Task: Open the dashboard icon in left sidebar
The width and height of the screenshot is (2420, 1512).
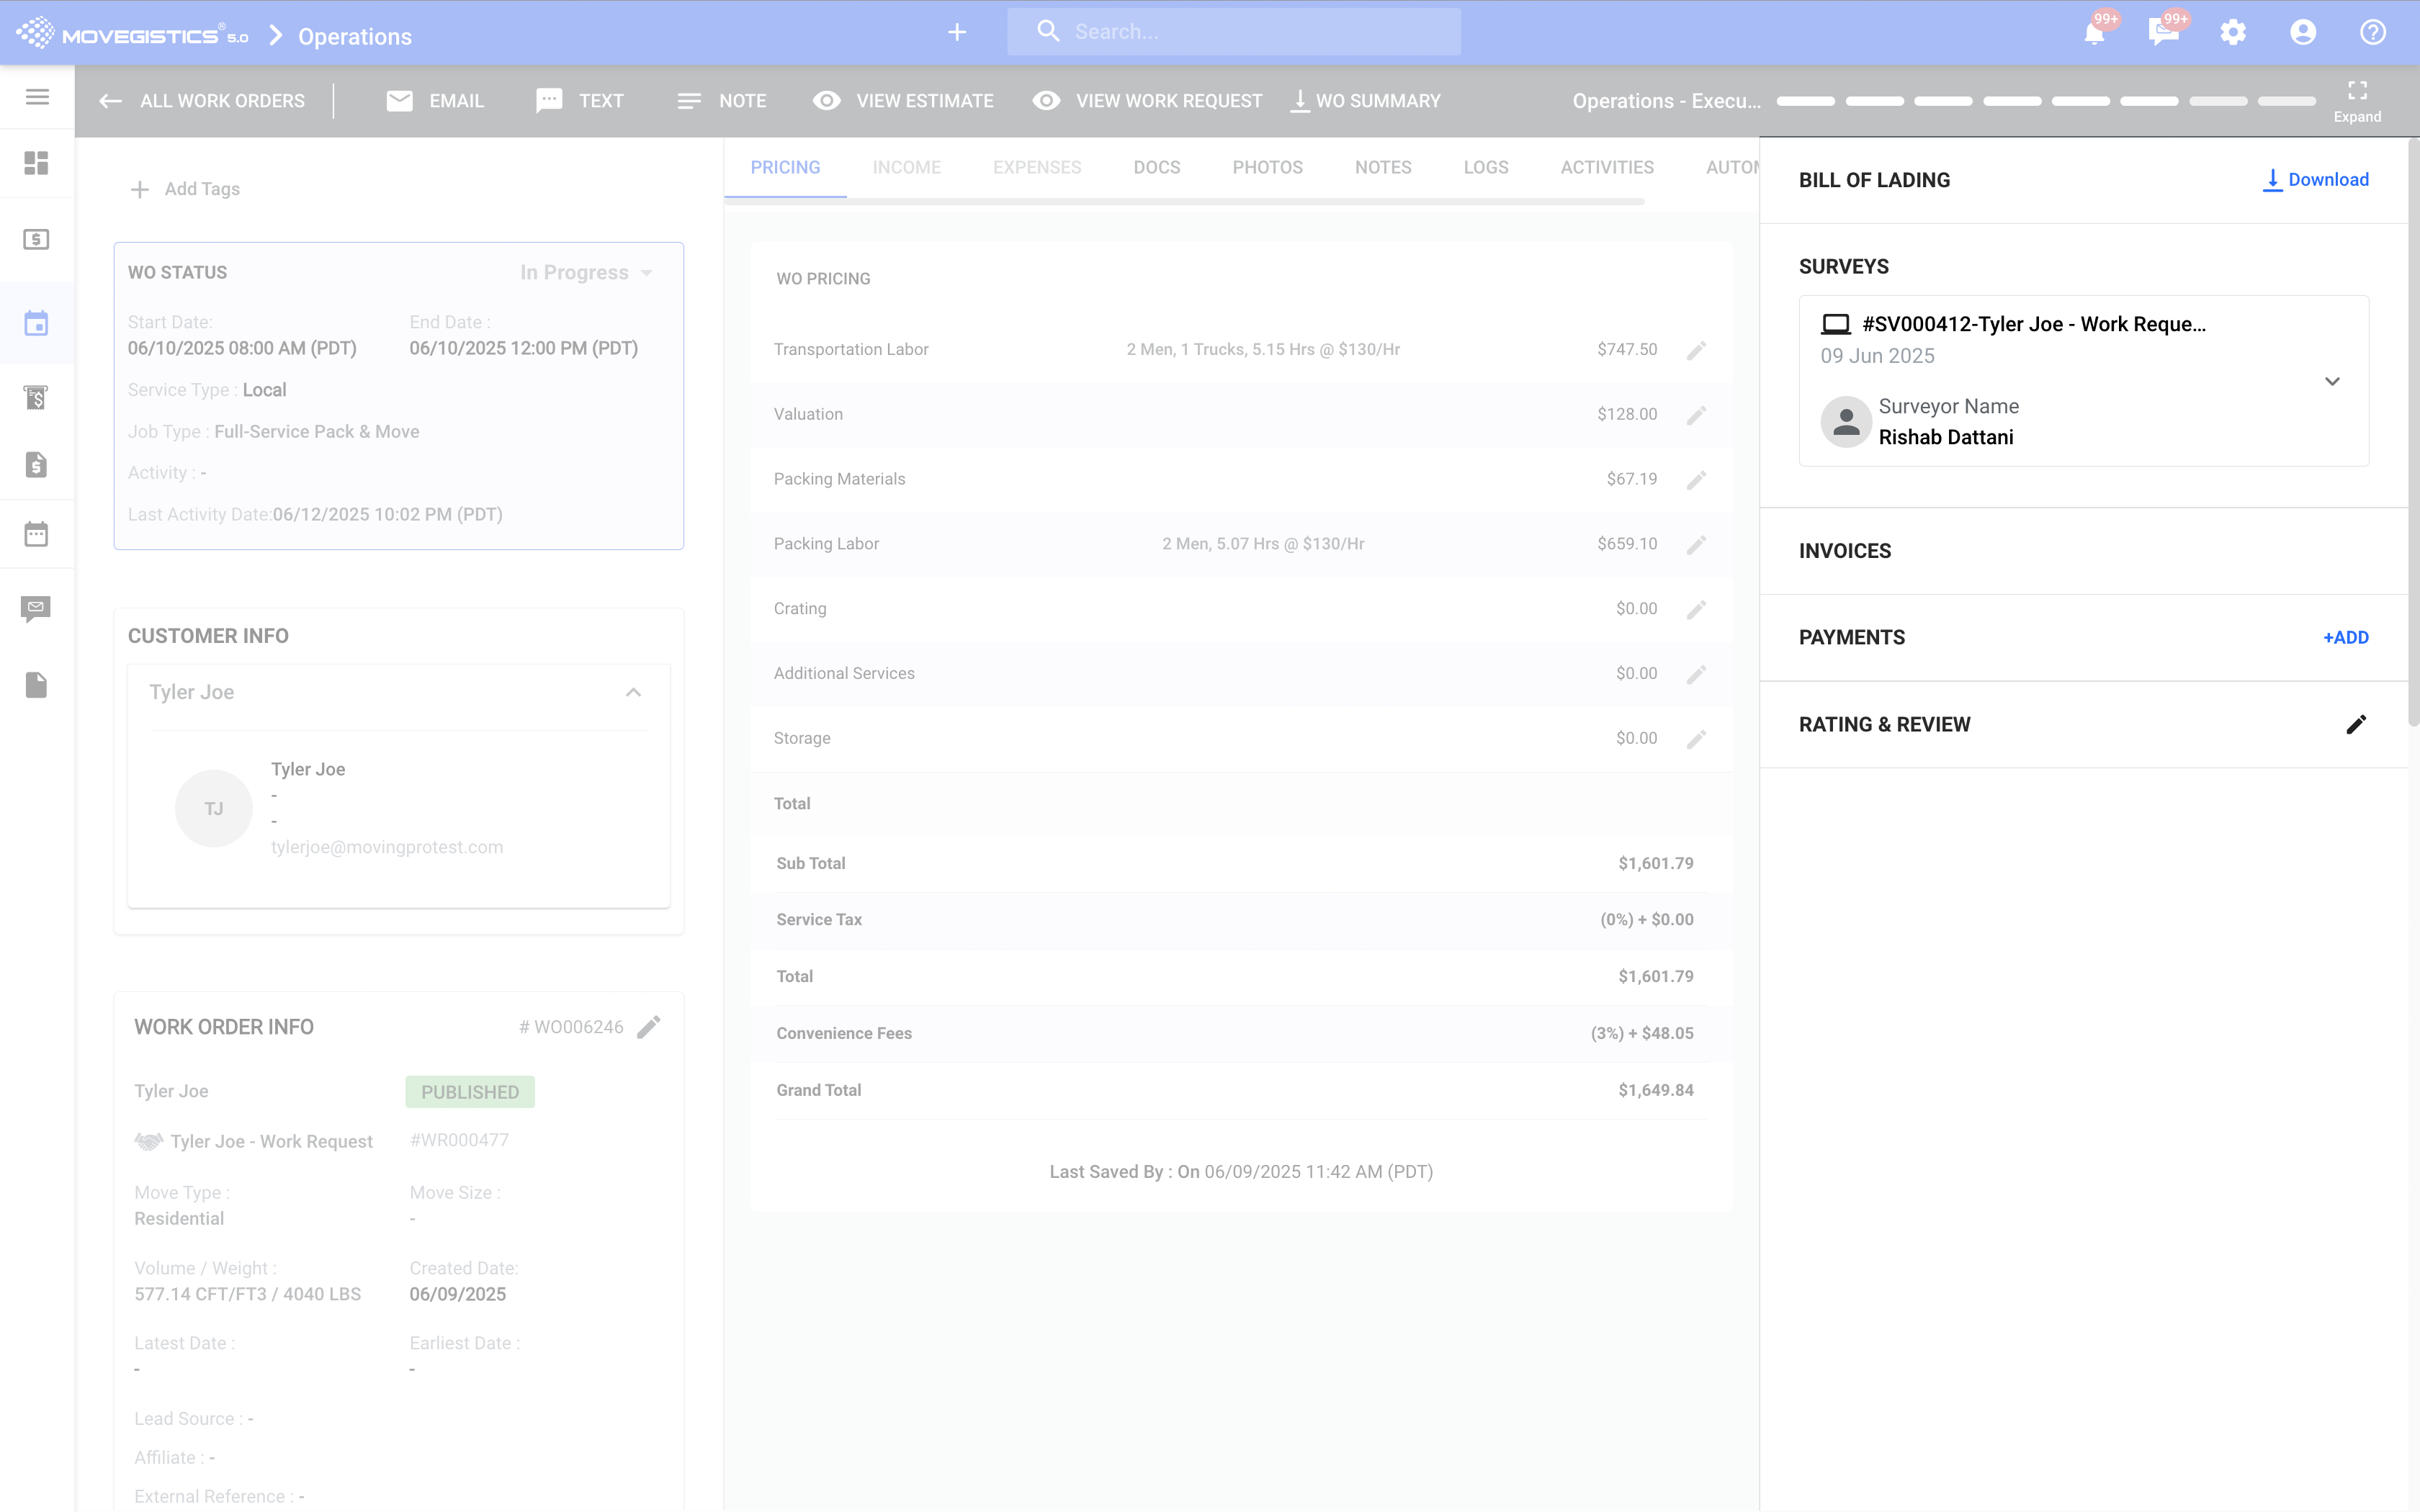Action: 37,163
